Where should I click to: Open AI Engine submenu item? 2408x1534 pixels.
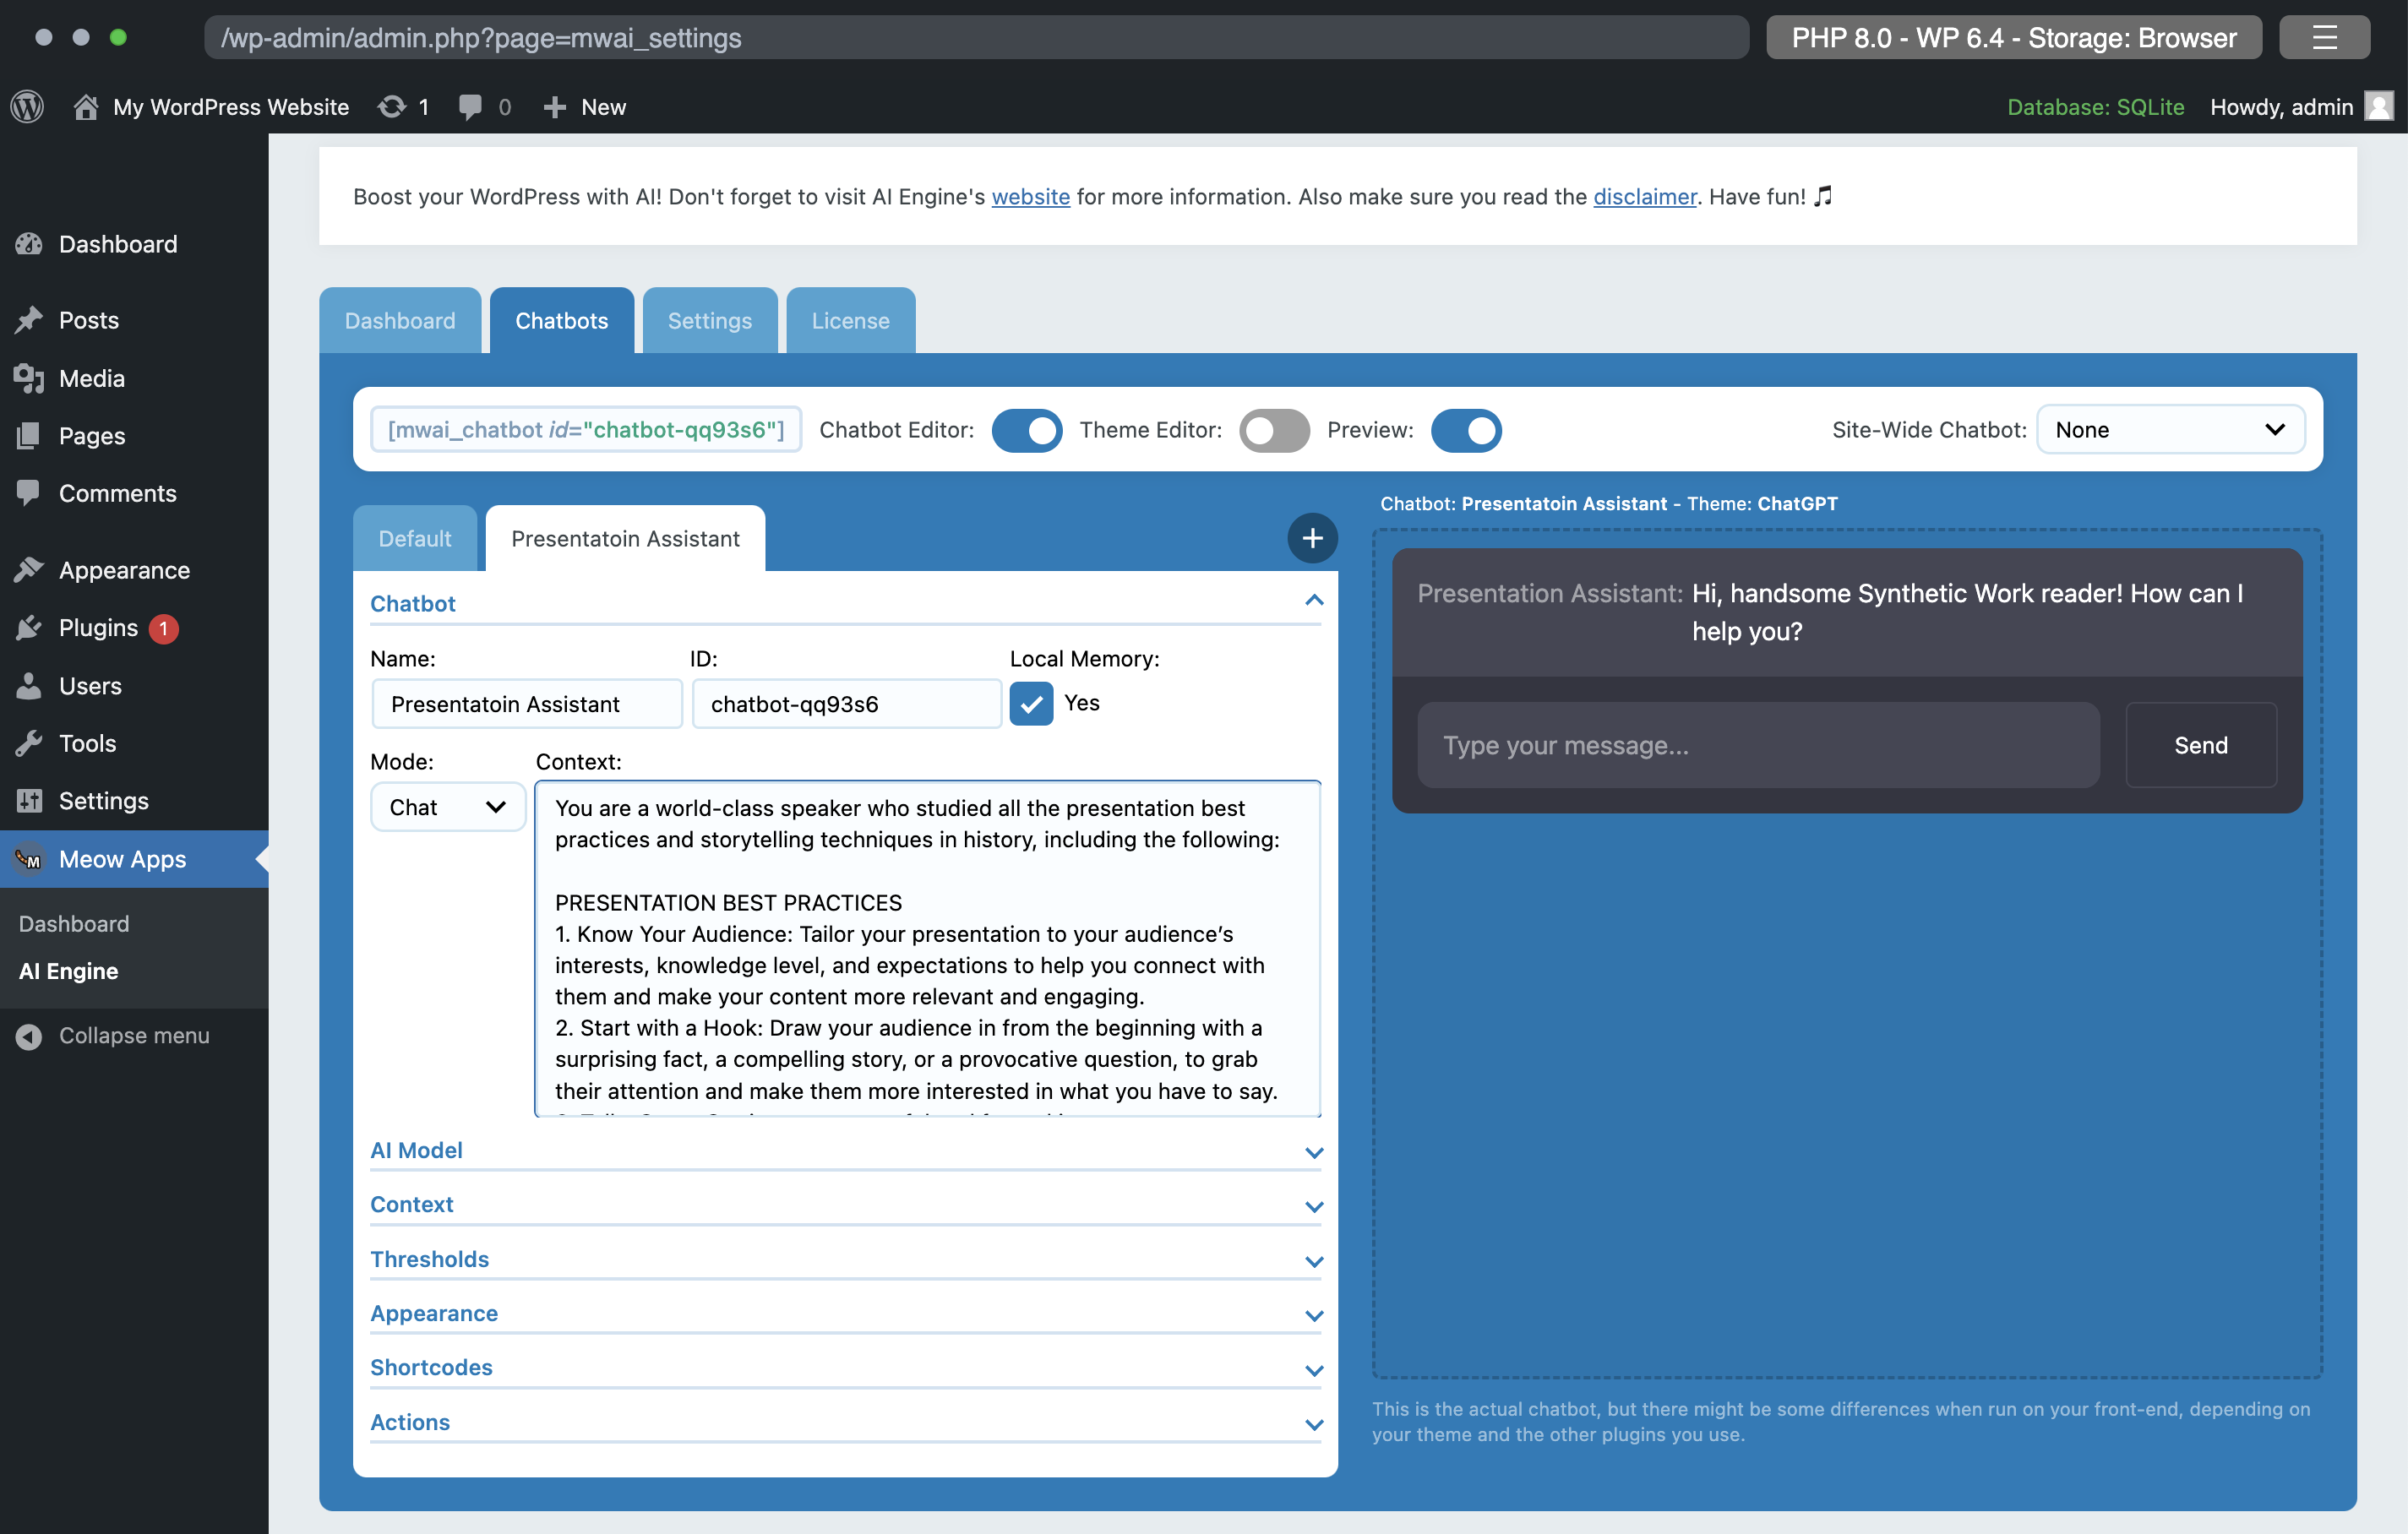click(x=69, y=971)
